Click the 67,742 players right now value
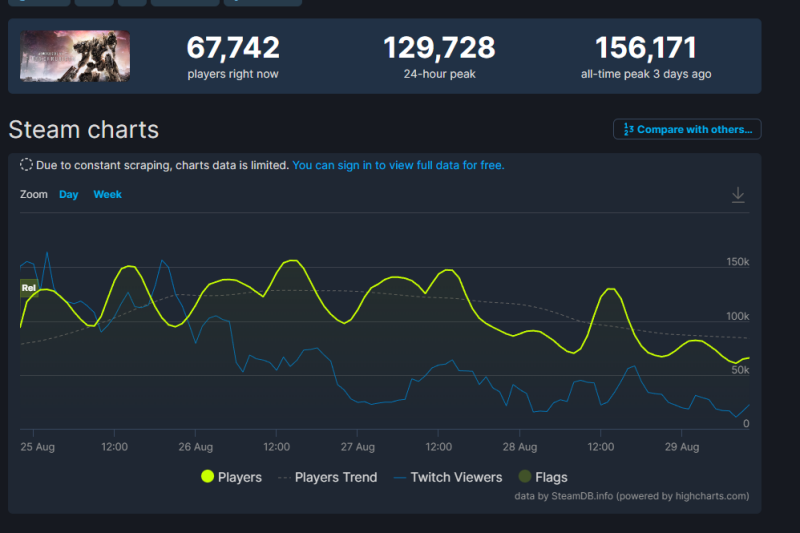Image resolution: width=800 pixels, height=533 pixels. 233,47
